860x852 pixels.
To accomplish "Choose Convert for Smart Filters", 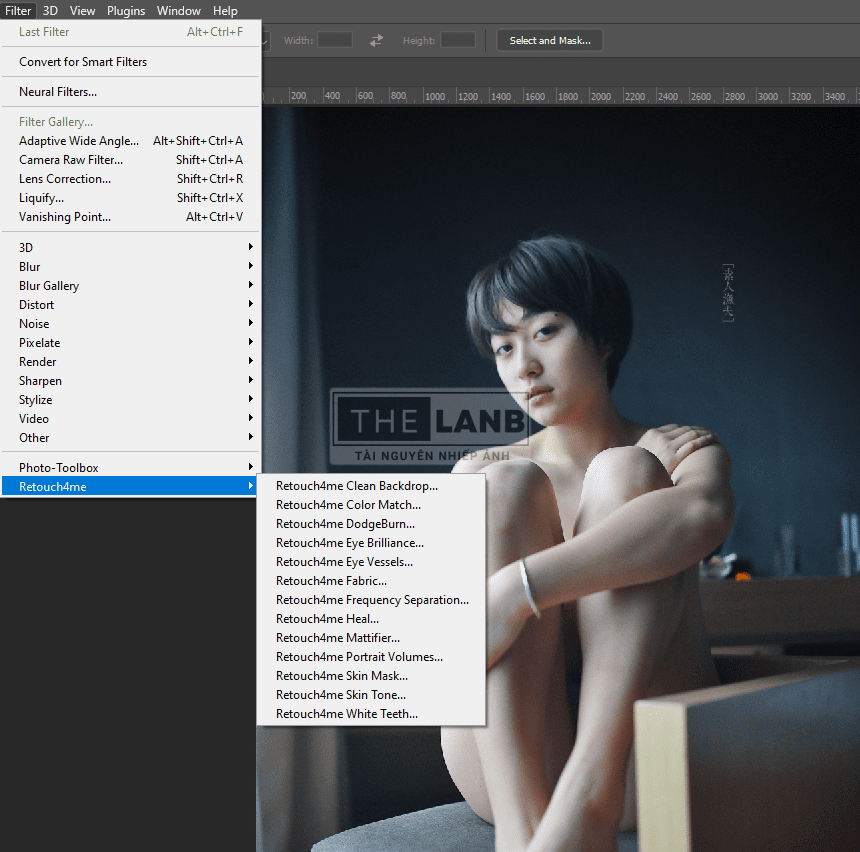I will point(131,62).
